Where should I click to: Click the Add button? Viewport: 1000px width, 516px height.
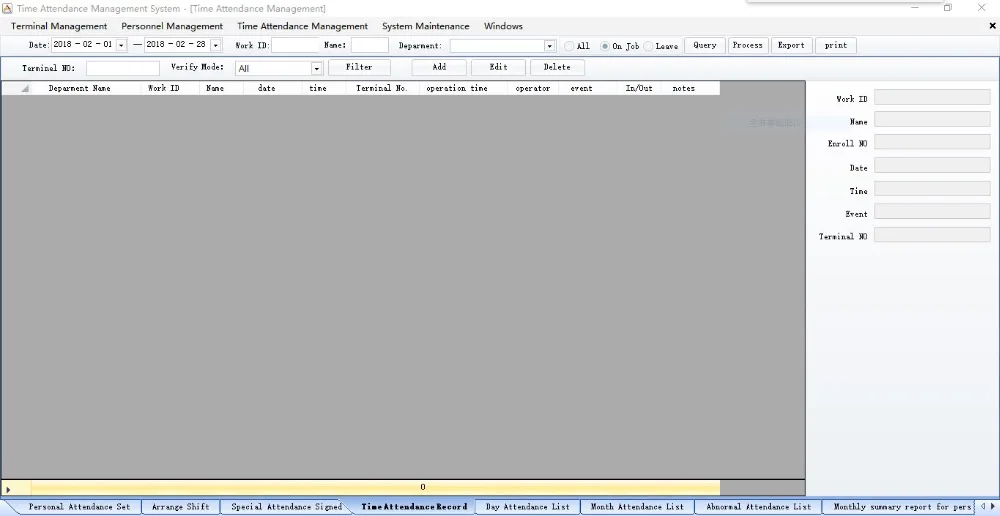tap(439, 67)
